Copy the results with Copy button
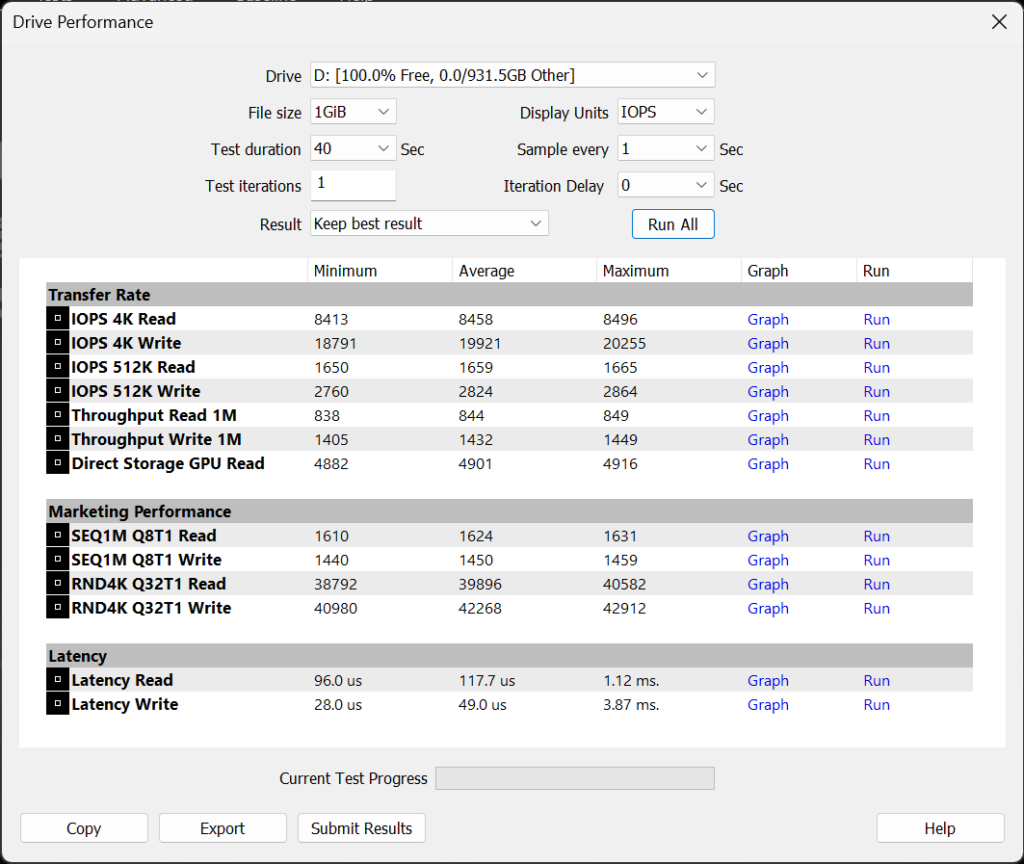1024x864 pixels. pos(84,828)
